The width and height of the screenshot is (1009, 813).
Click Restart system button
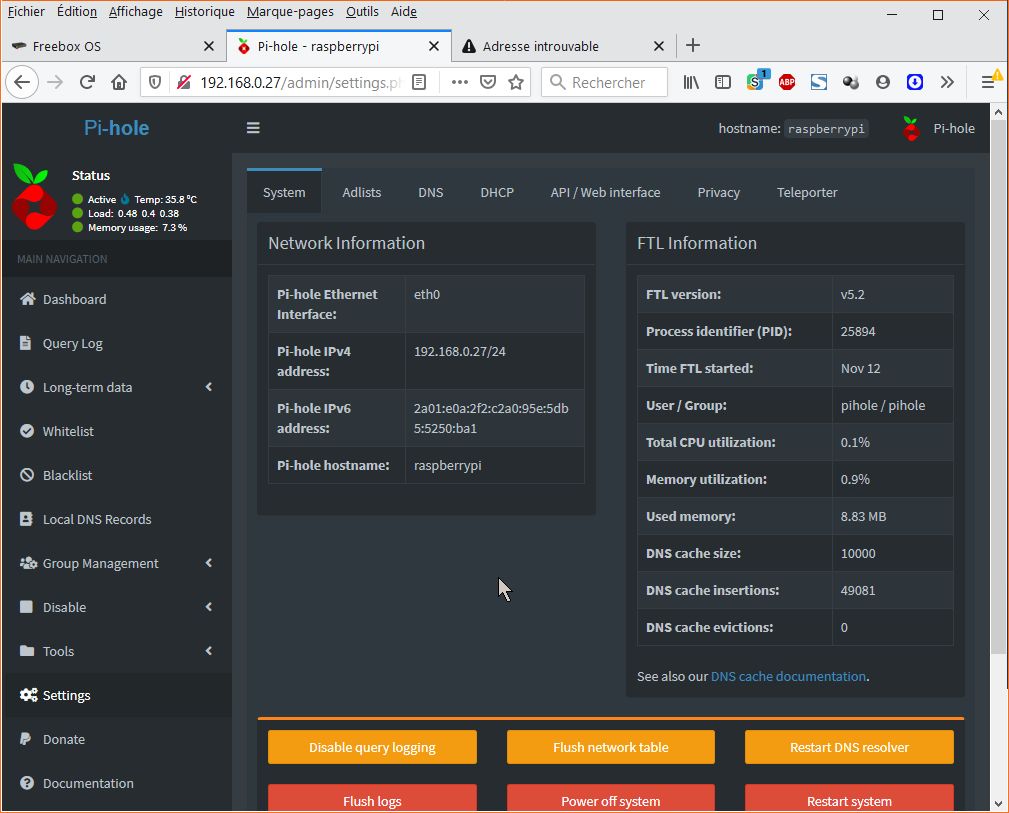tap(849, 799)
